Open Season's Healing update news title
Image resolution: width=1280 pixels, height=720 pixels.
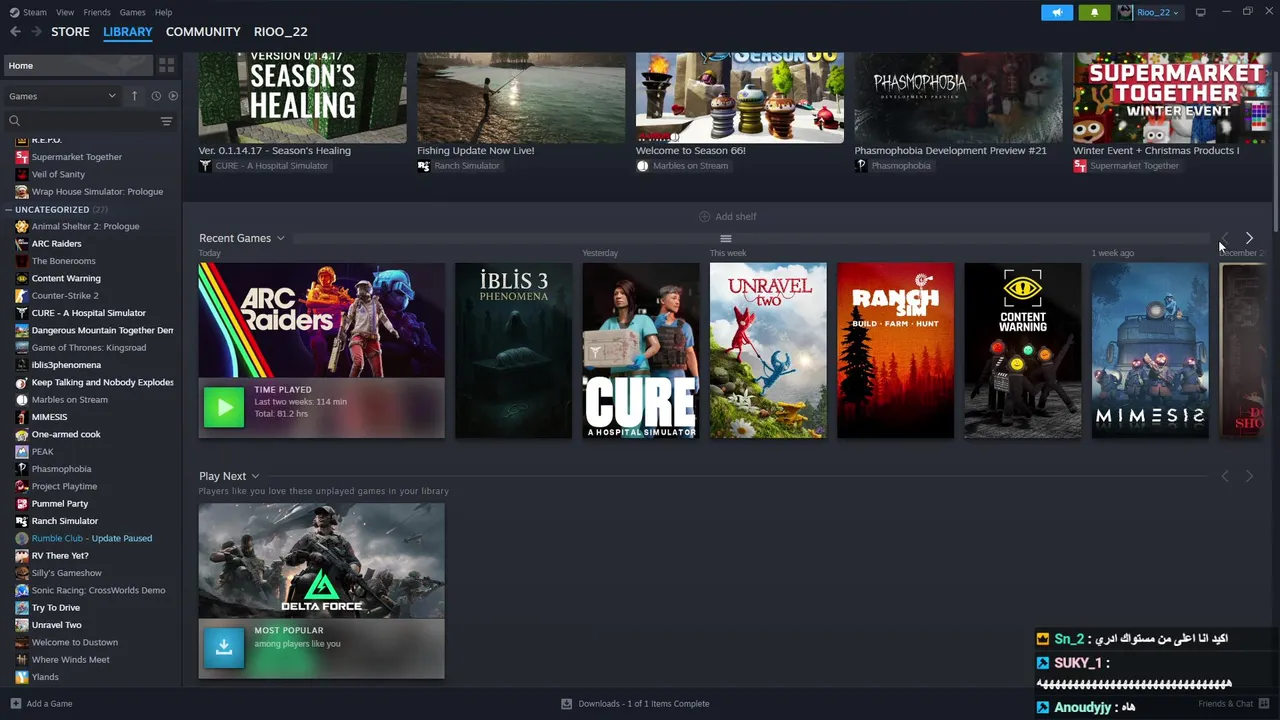[x=275, y=151]
